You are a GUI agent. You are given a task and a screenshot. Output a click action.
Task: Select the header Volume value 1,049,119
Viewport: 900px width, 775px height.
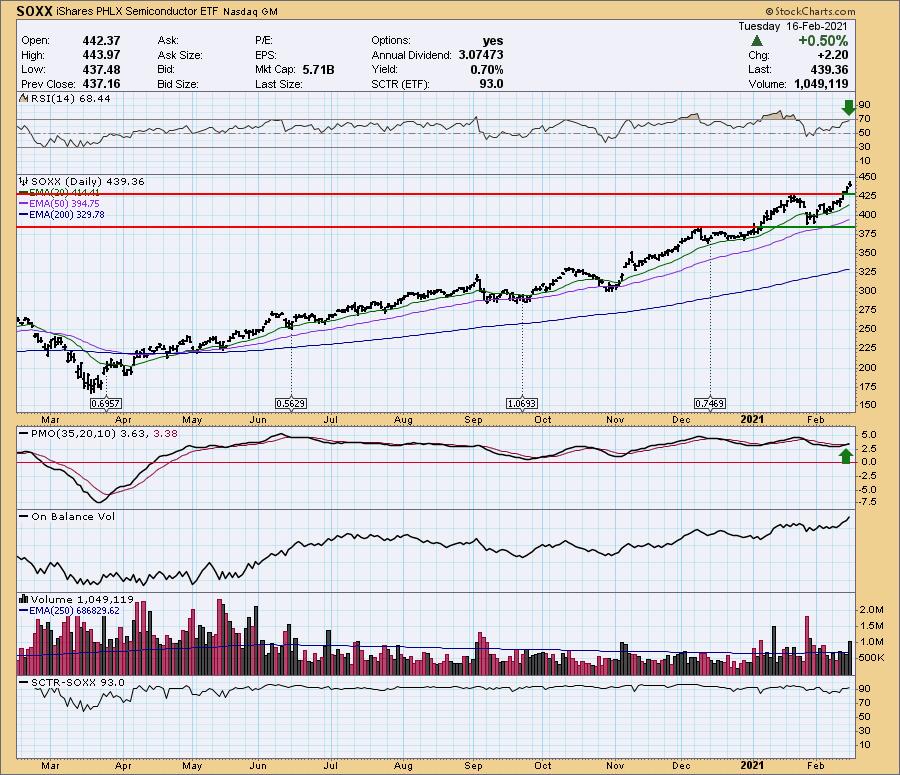point(821,84)
